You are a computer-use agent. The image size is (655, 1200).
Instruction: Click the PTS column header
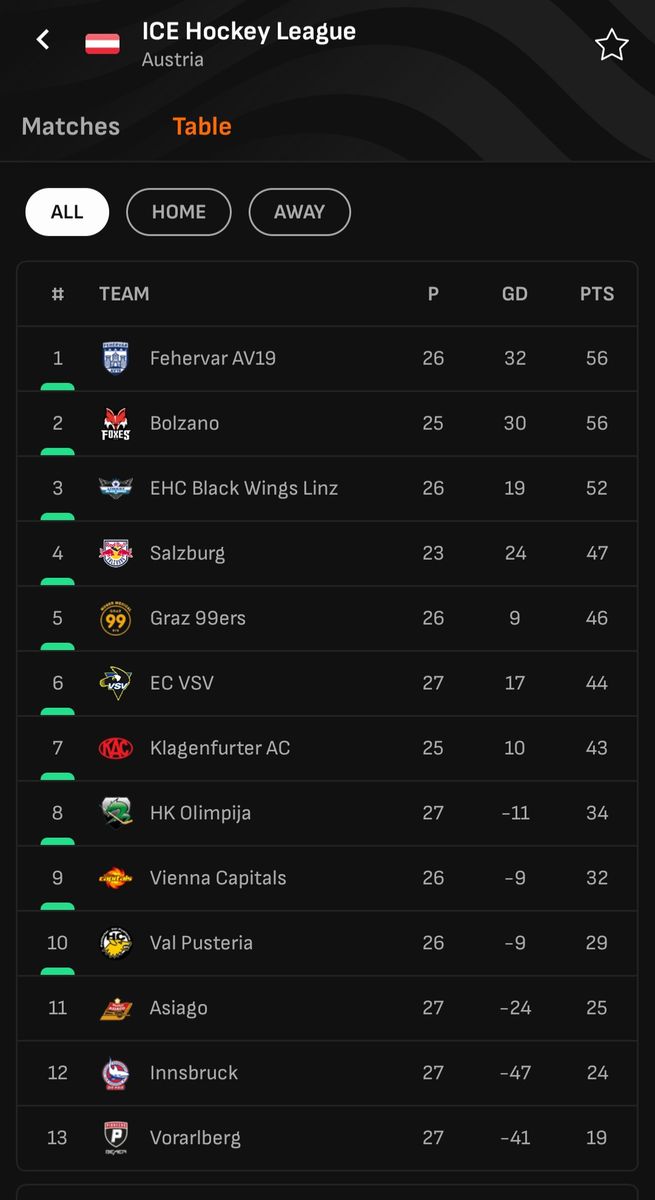[597, 294]
